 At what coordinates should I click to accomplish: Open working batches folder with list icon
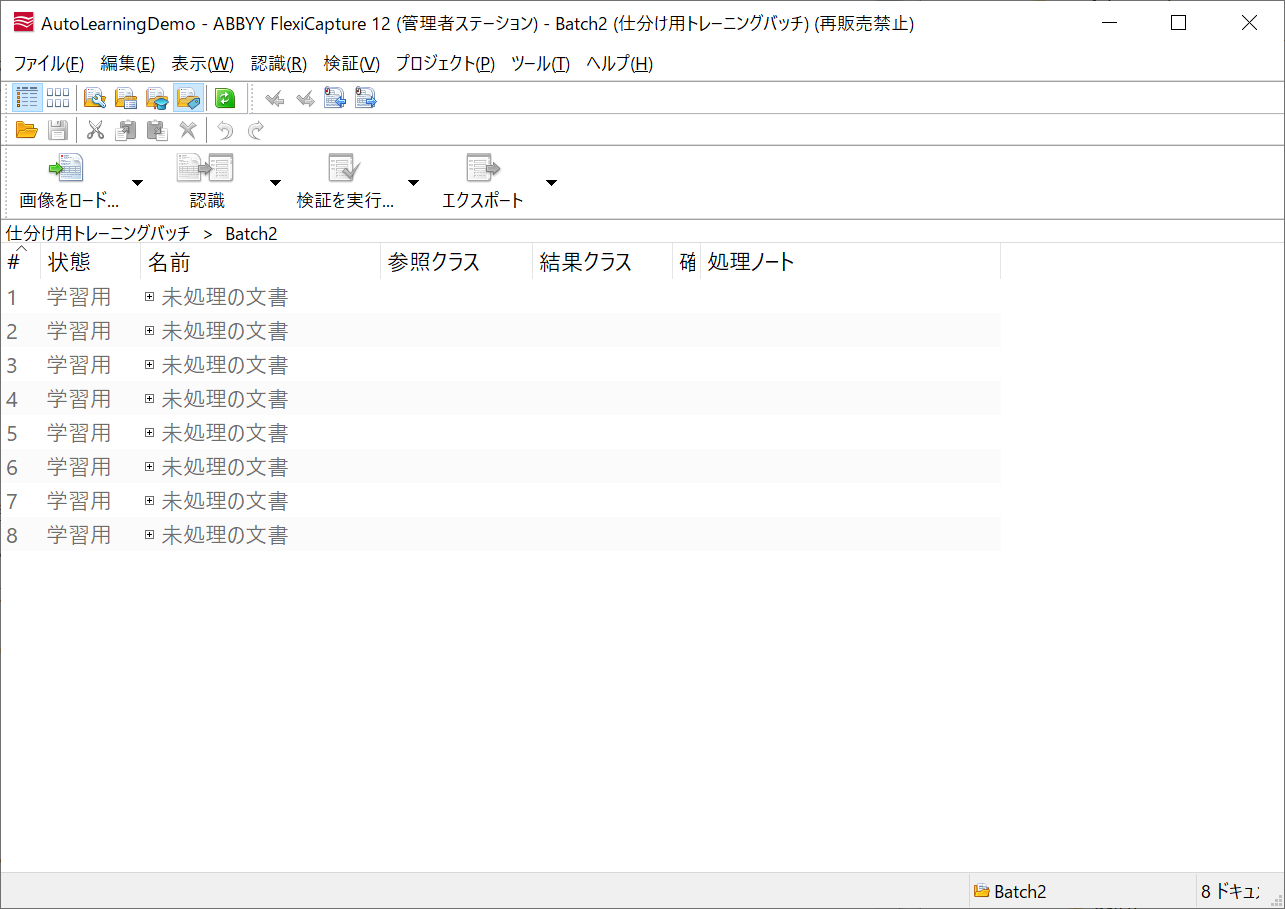click(x=126, y=98)
